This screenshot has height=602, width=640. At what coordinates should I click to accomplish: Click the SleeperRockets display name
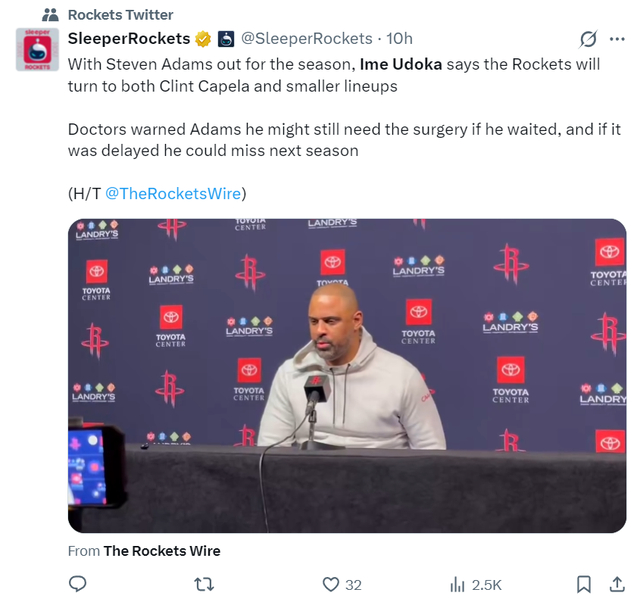pos(129,39)
